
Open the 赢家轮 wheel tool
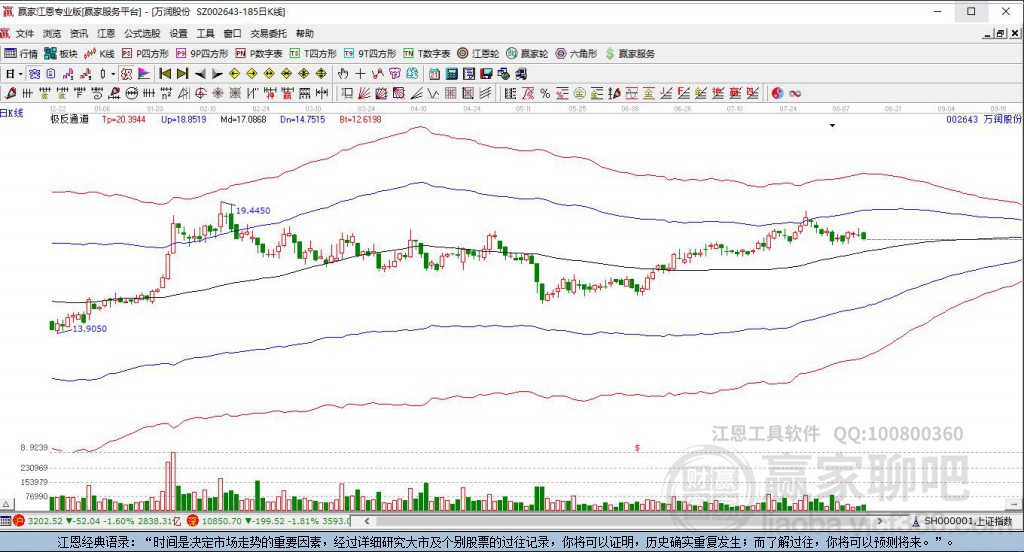tap(527, 54)
